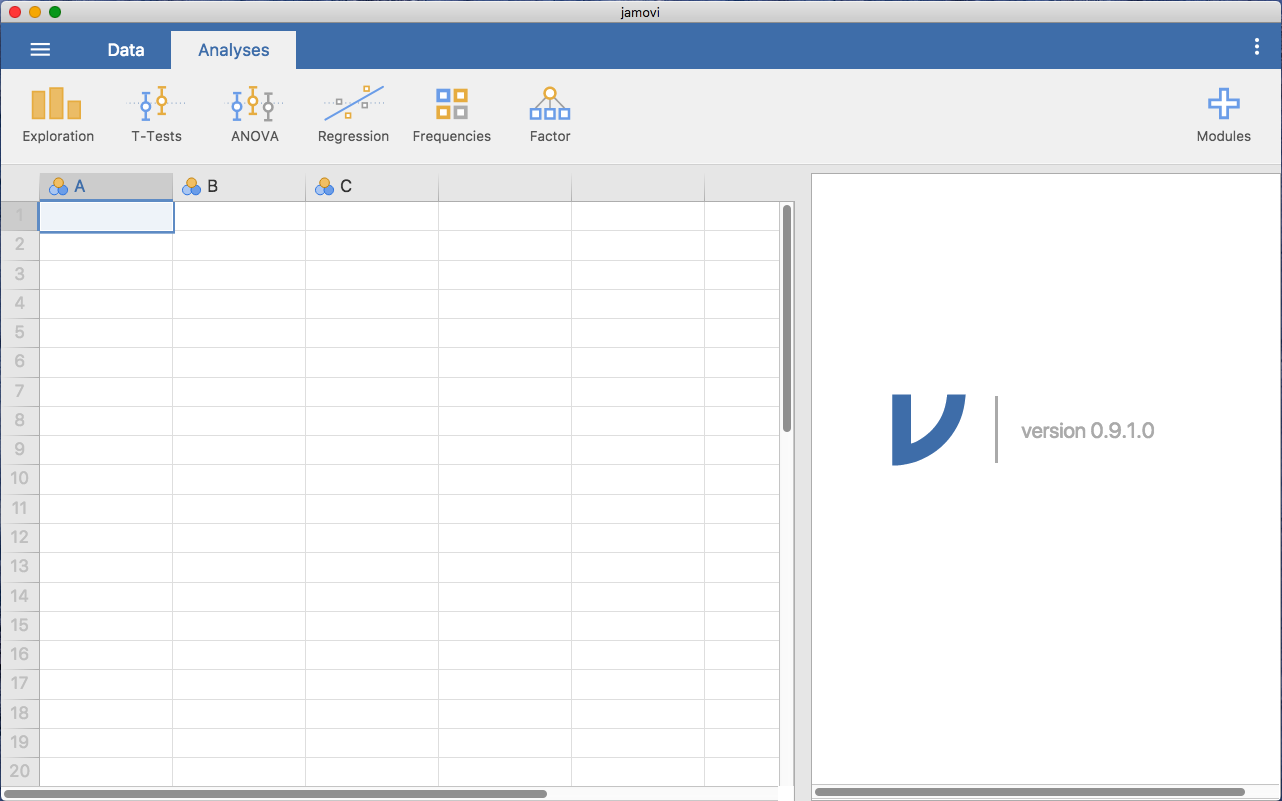This screenshot has width=1282, height=801.
Task: Select column B header
Action: tap(239, 186)
